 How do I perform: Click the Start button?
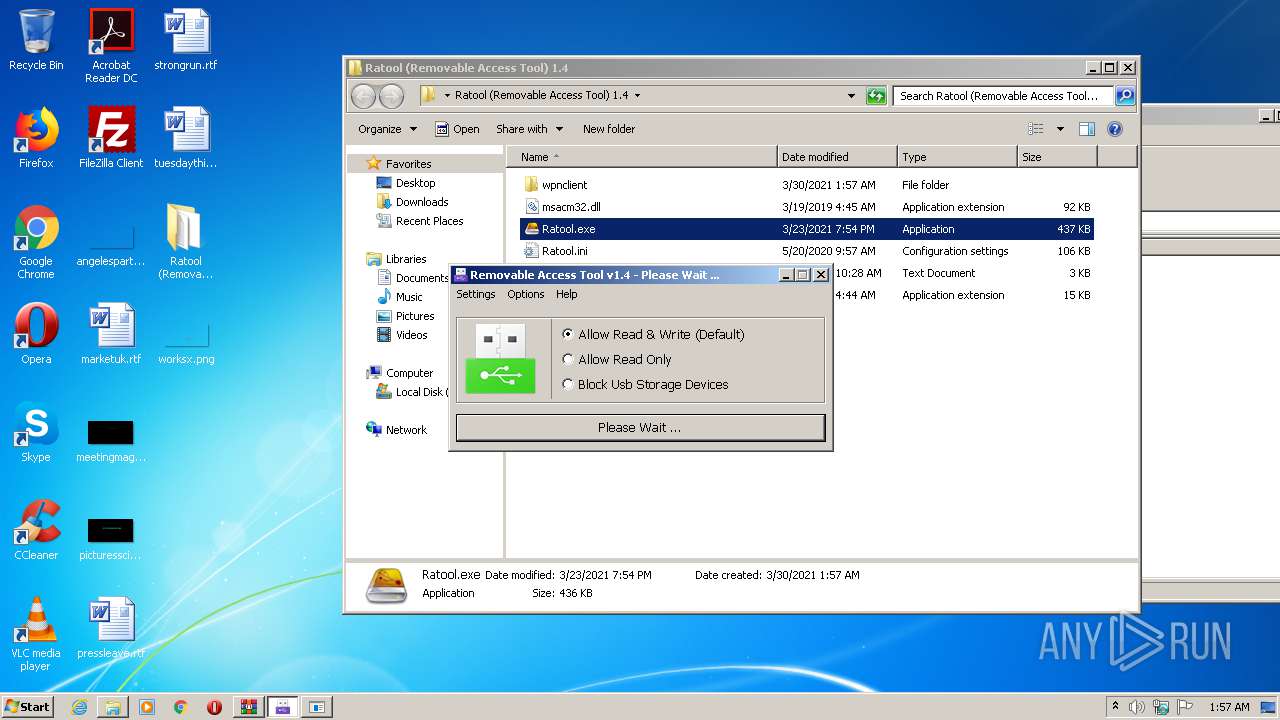click(x=28, y=706)
